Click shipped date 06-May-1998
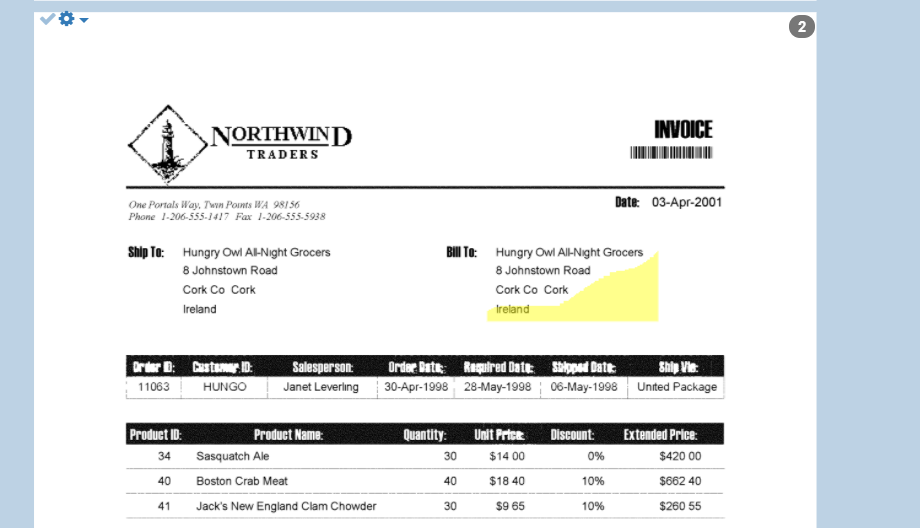Screen dimensions: 920x528 [584, 387]
